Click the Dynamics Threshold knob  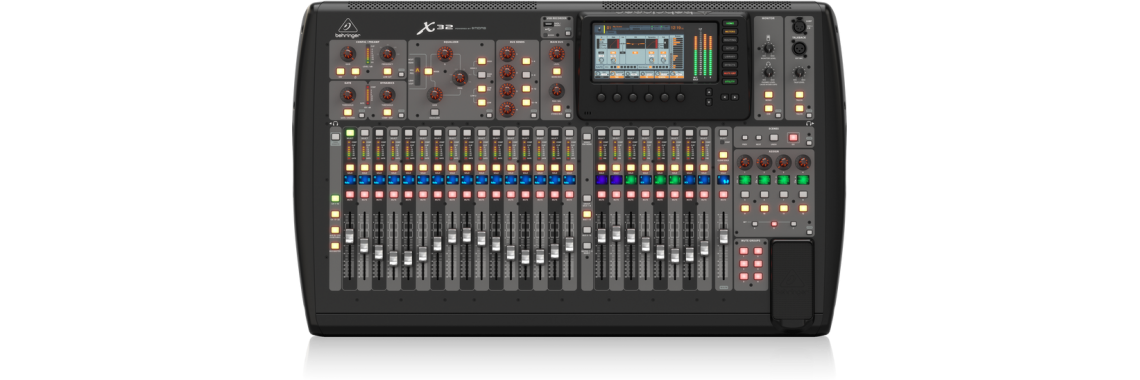click(388, 94)
